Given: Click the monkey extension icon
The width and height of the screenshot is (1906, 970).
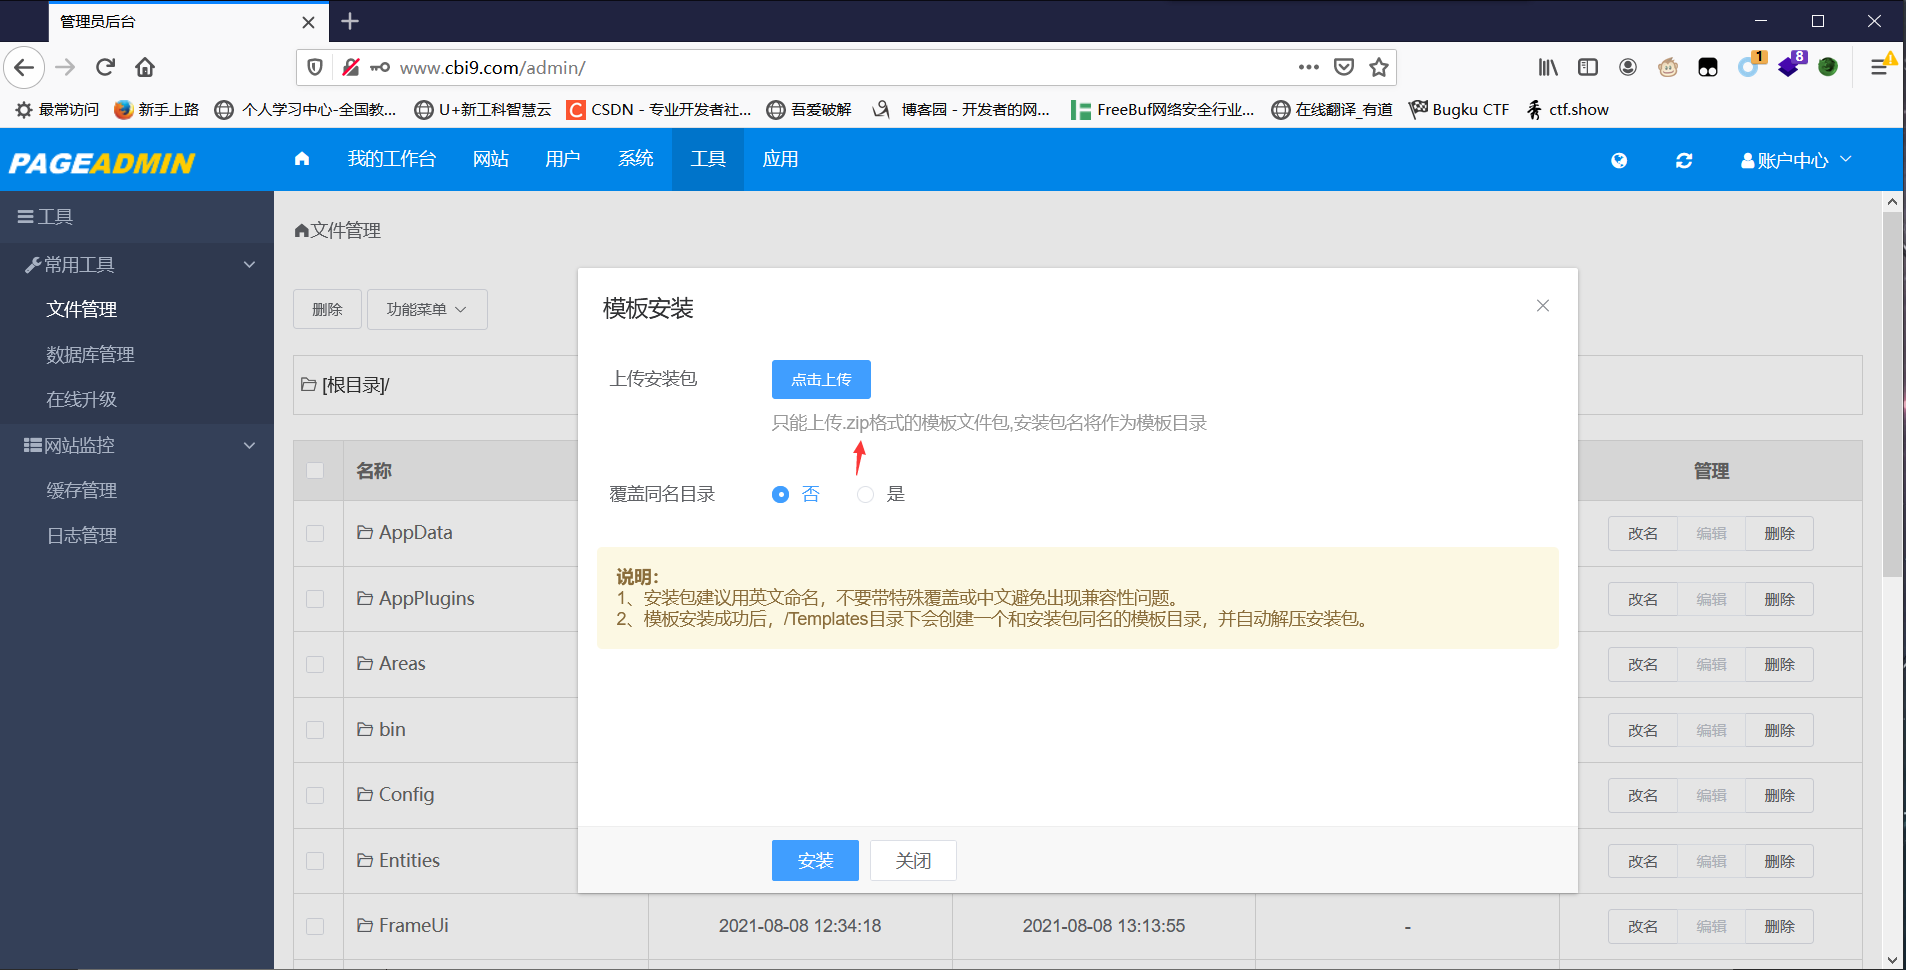Looking at the screenshot, I should (x=1668, y=67).
